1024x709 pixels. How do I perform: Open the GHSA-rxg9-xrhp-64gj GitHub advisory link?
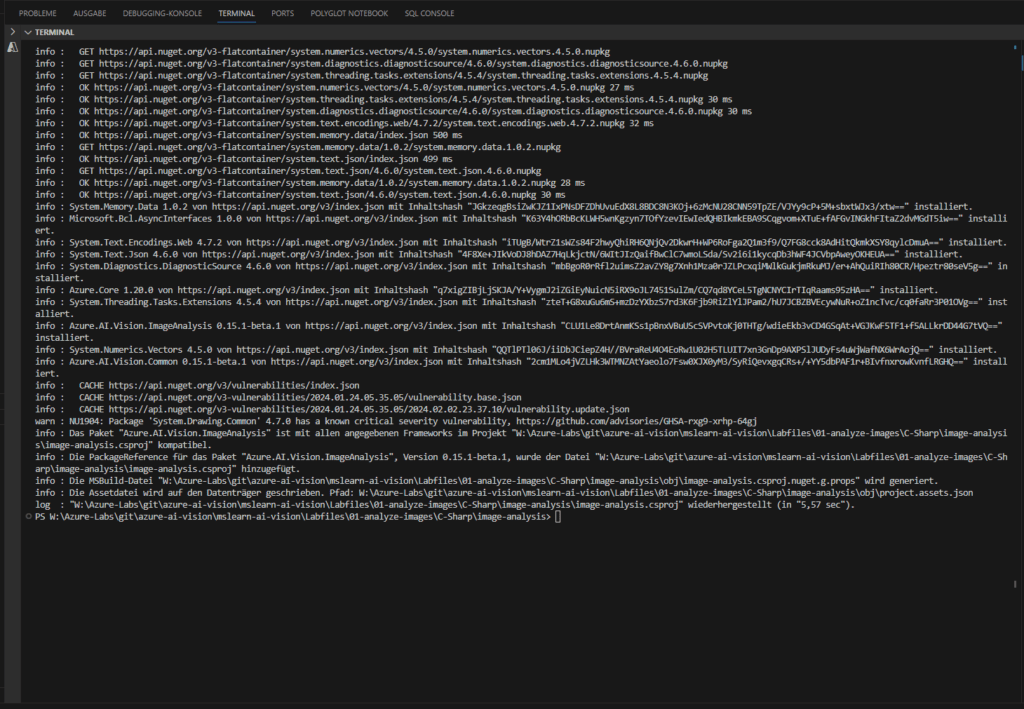[636, 421]
